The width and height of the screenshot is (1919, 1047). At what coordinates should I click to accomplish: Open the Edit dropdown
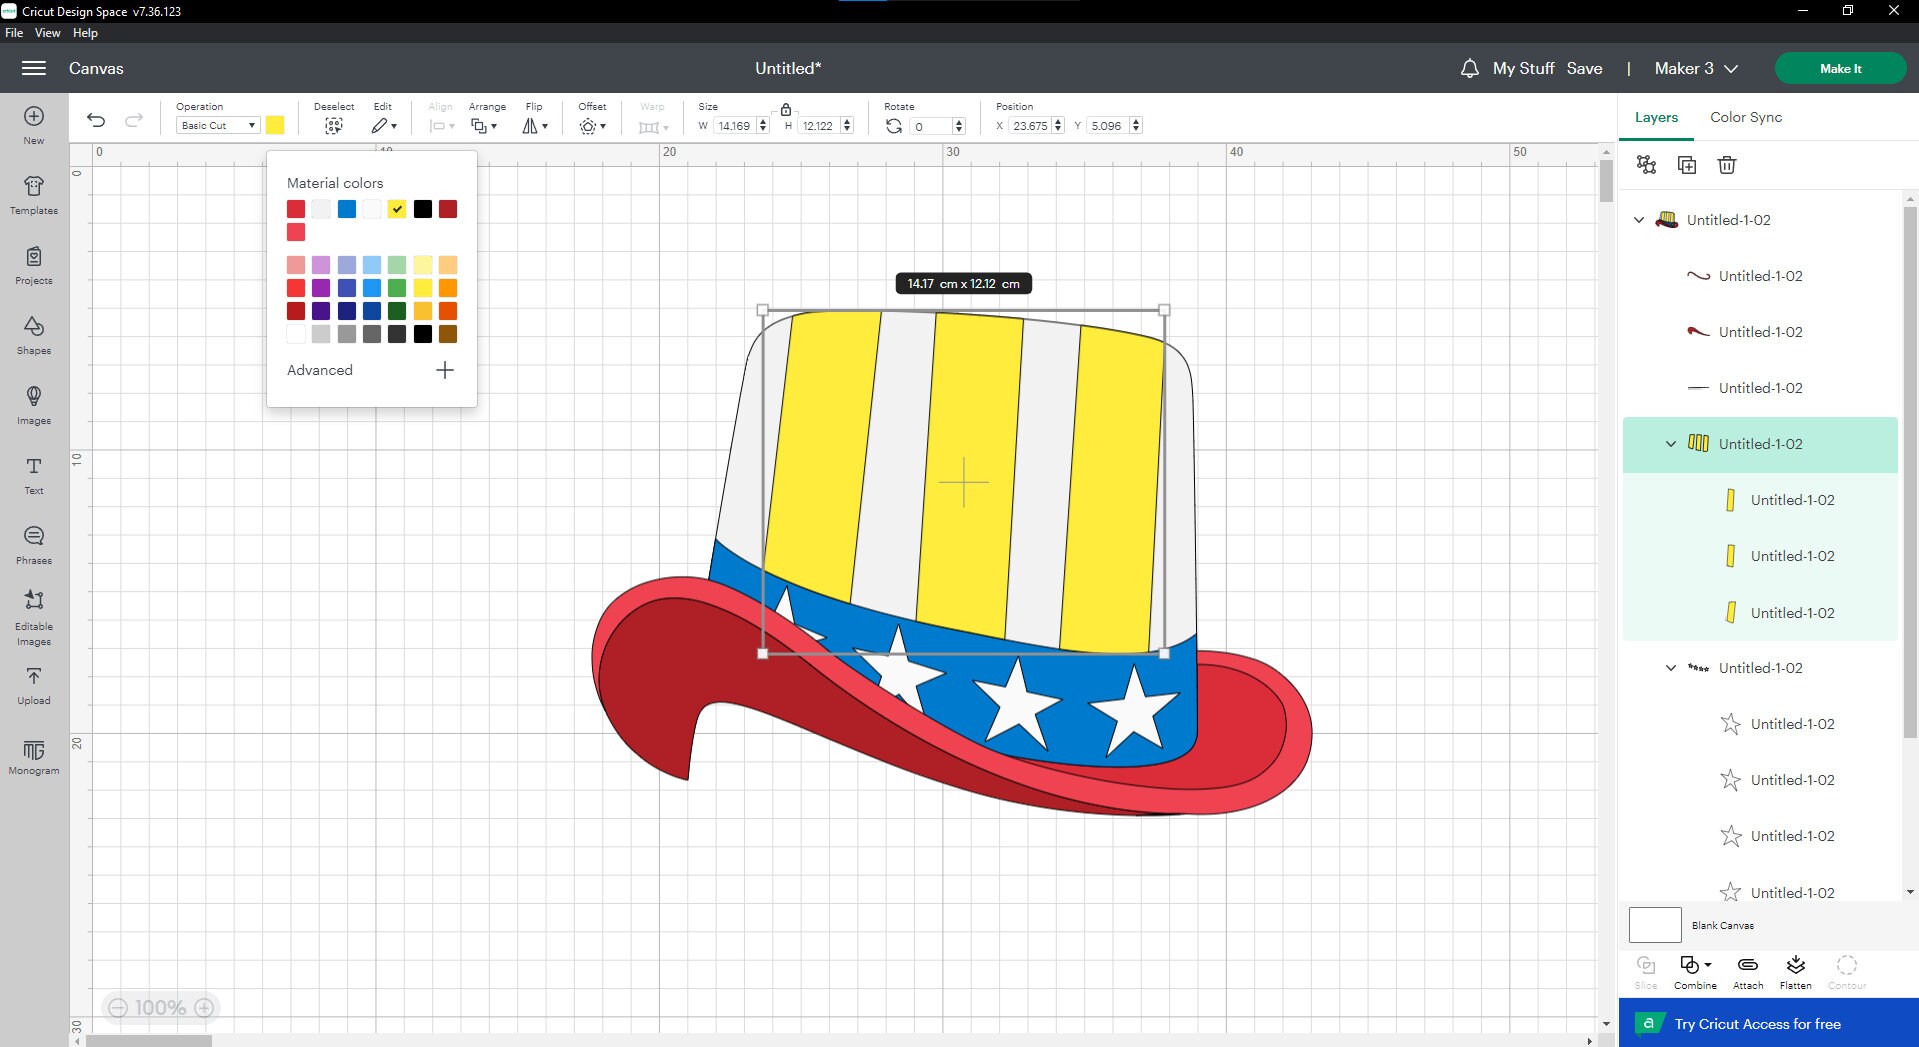[x=384, y=125]
